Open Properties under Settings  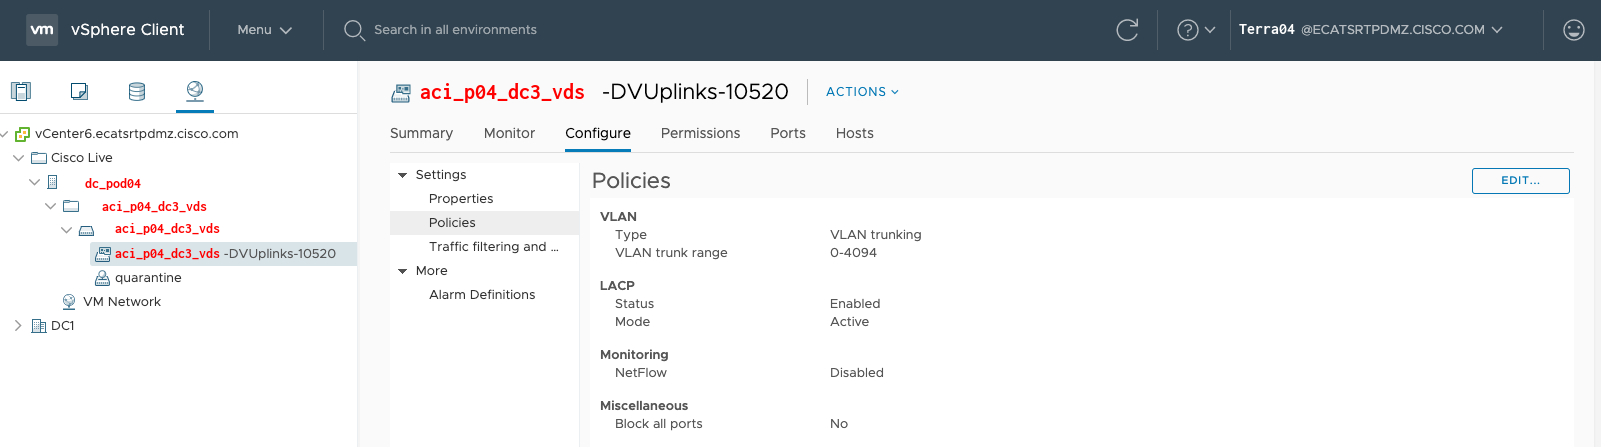461,199
